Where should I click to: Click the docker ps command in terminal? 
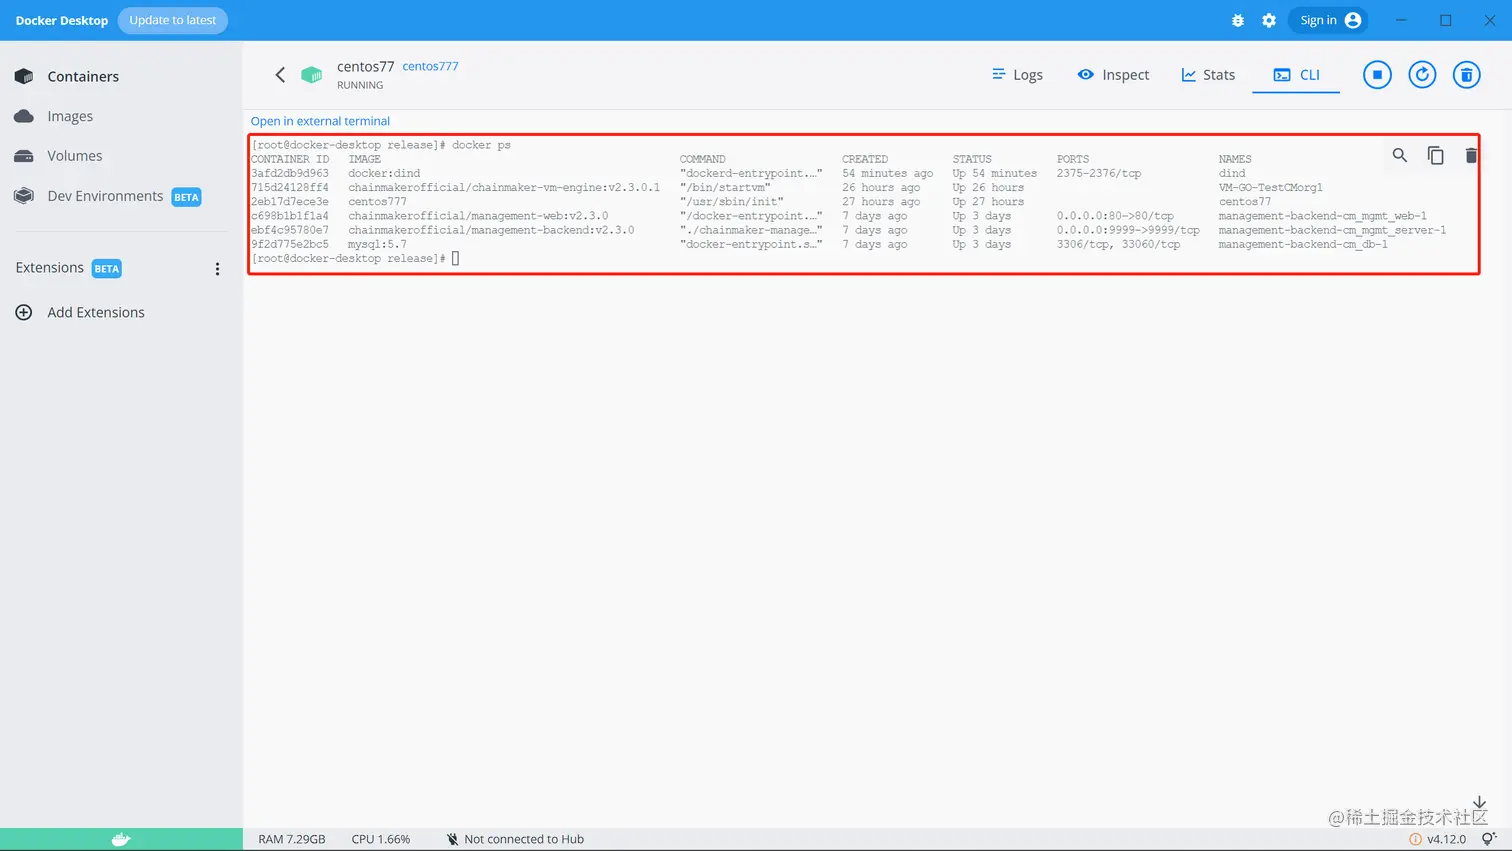(x=481, y=145)
